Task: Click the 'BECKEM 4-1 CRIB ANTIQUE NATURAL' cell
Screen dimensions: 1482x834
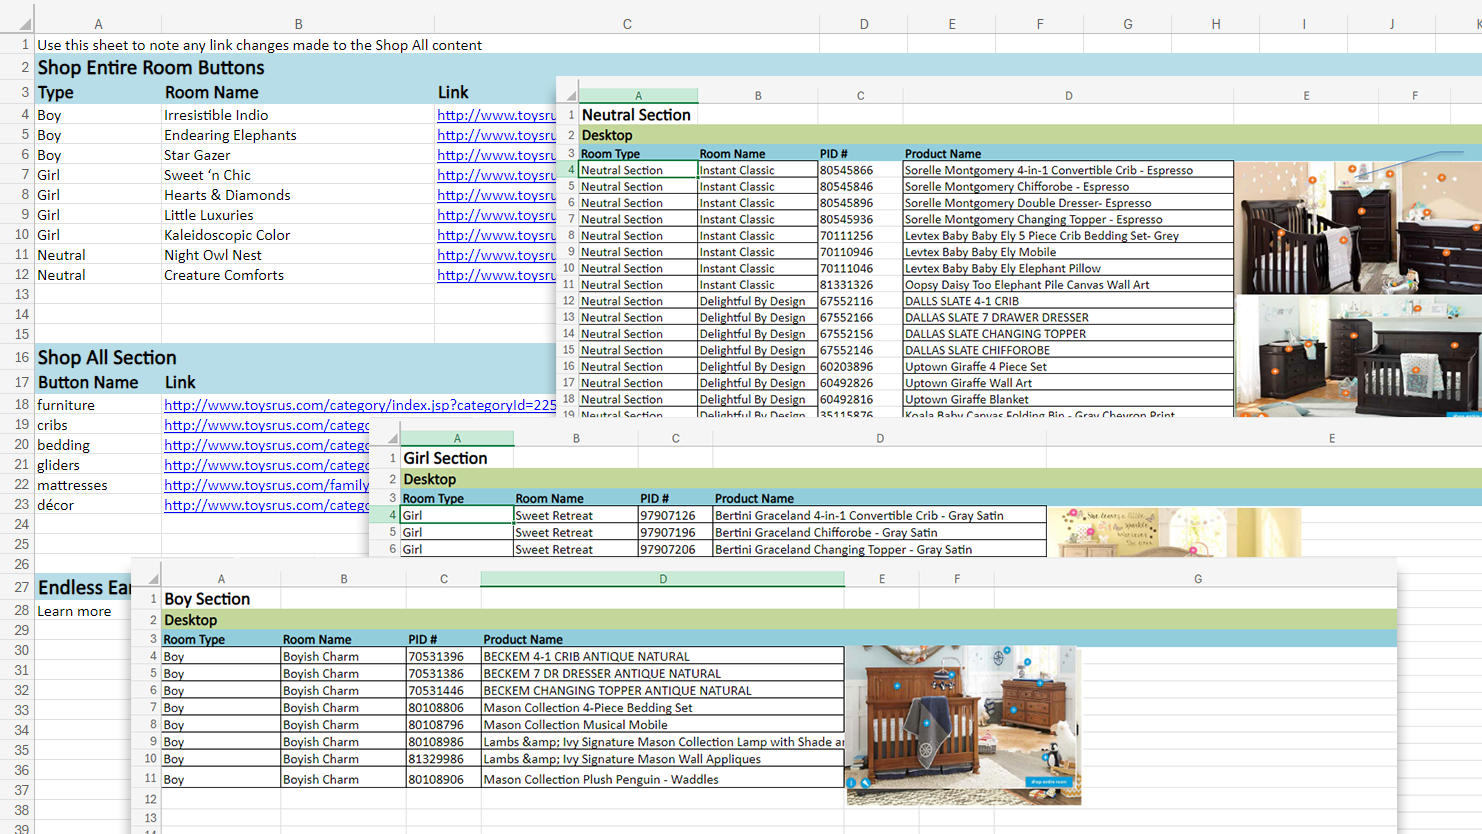Action: click(x=586, y=657)
